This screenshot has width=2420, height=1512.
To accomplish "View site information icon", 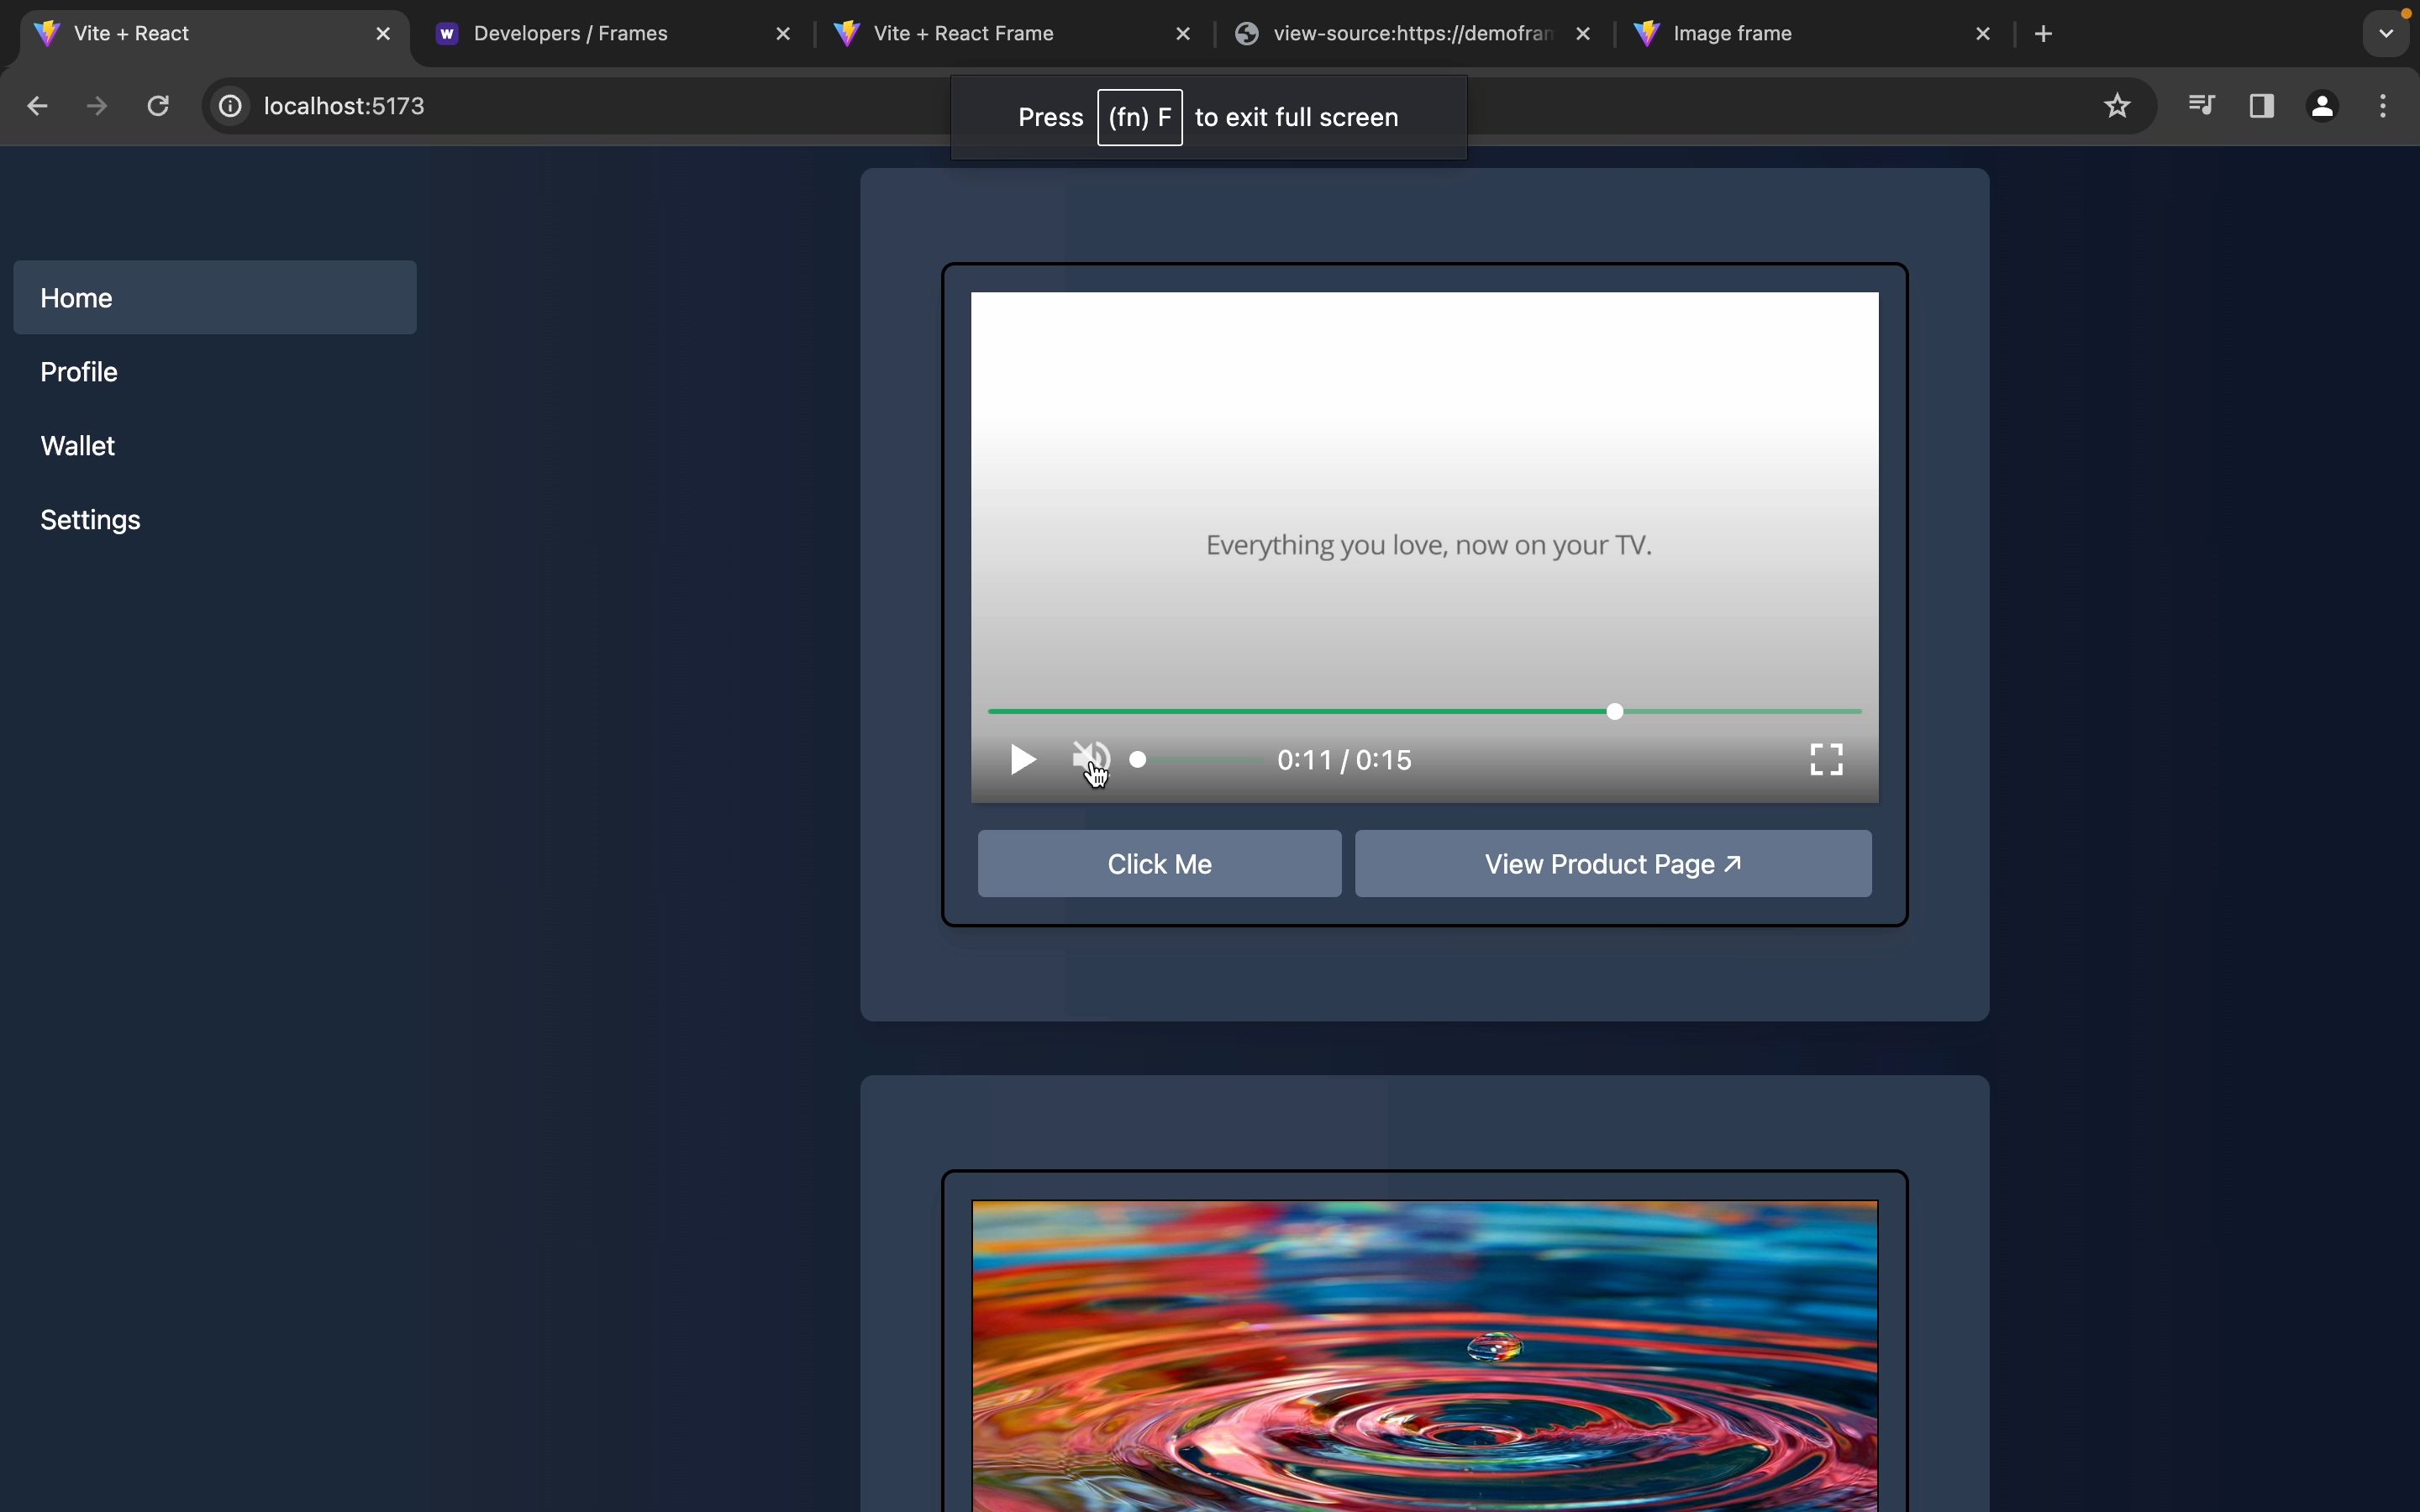I will click(231, 106).
